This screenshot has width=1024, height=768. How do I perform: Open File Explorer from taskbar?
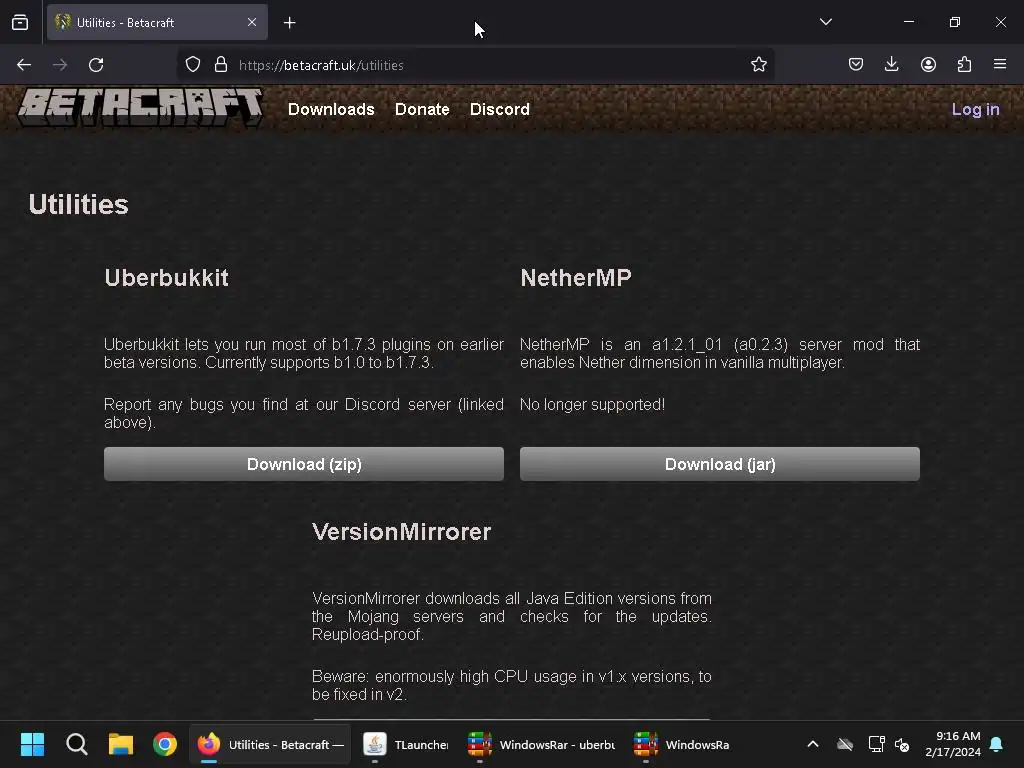pyautogui.click(x=121, y=744)
